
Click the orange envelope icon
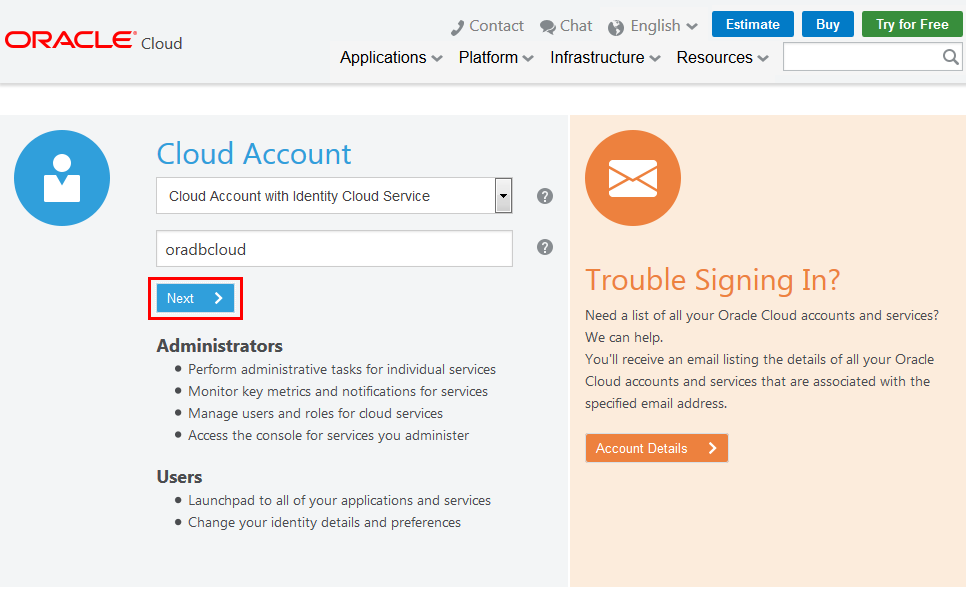(632, 177)
